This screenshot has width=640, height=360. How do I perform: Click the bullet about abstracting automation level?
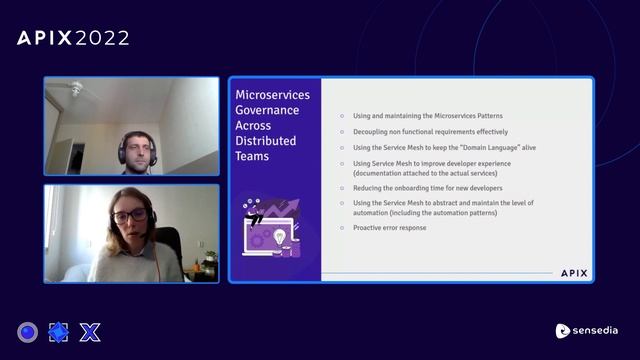[x=443, y=208]
